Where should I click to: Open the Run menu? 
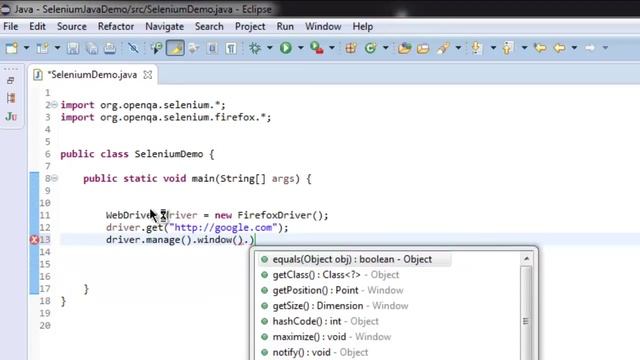(x=285, y=27)
